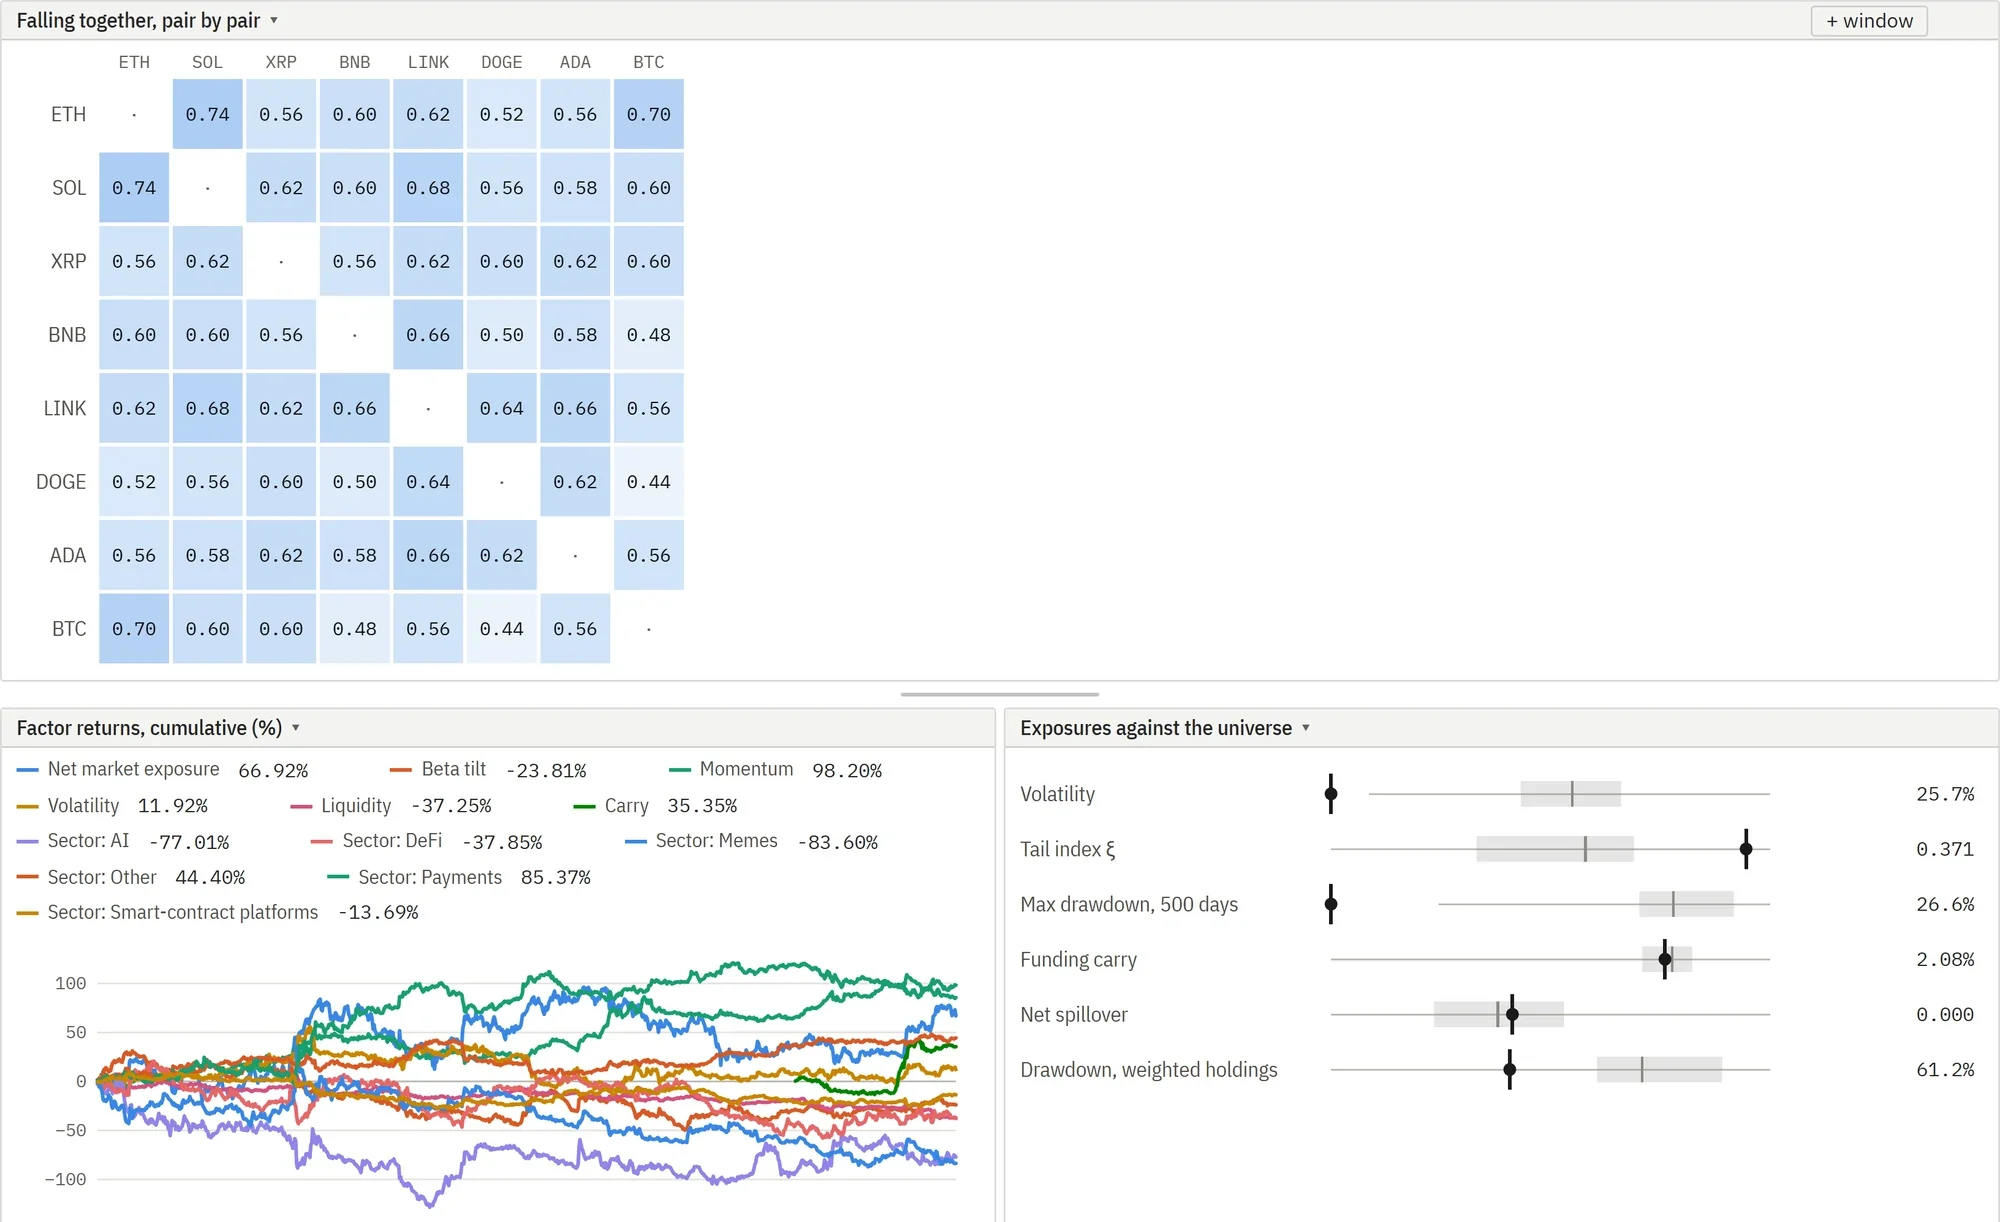Click the Tail index ξ value 0.371
Screen dimensions: 2000x1222
(x=1945, y=849)
